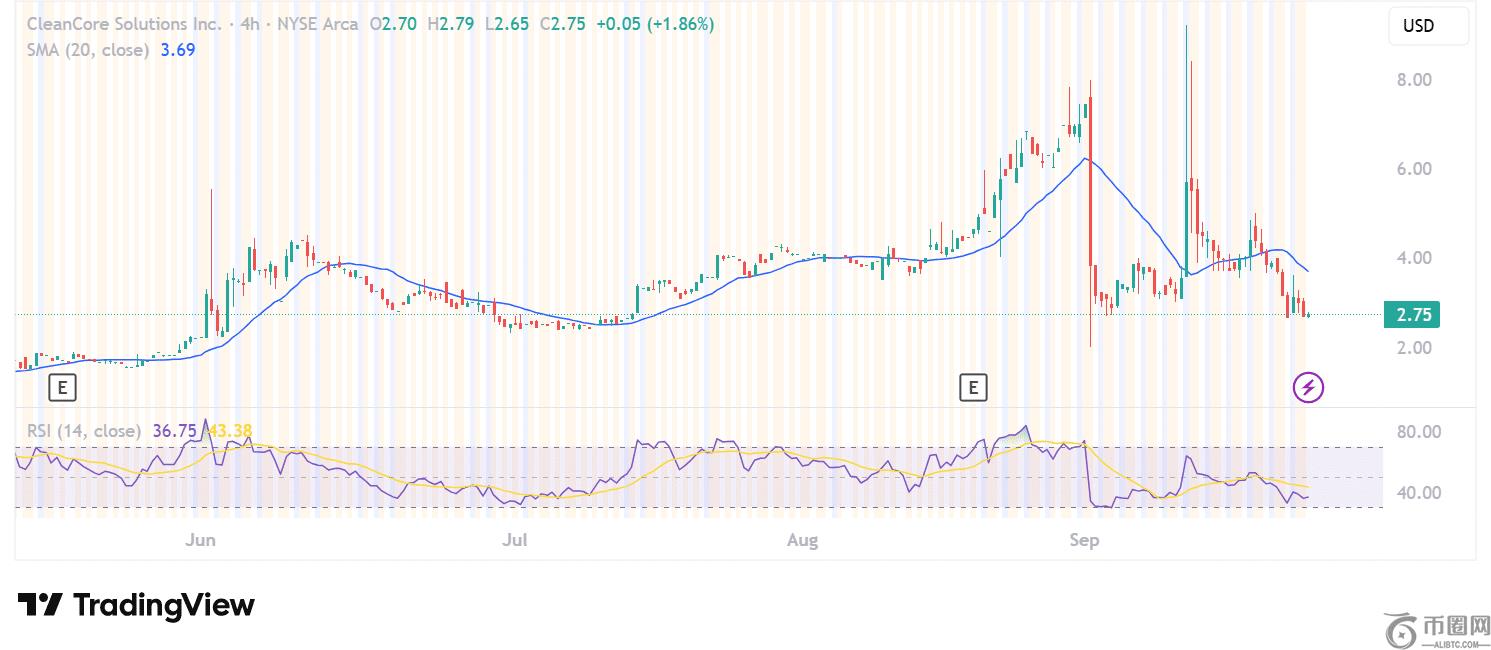Click the +0.05 (+1.86%) price change text
1491x650 pixels.
(655, 24)
